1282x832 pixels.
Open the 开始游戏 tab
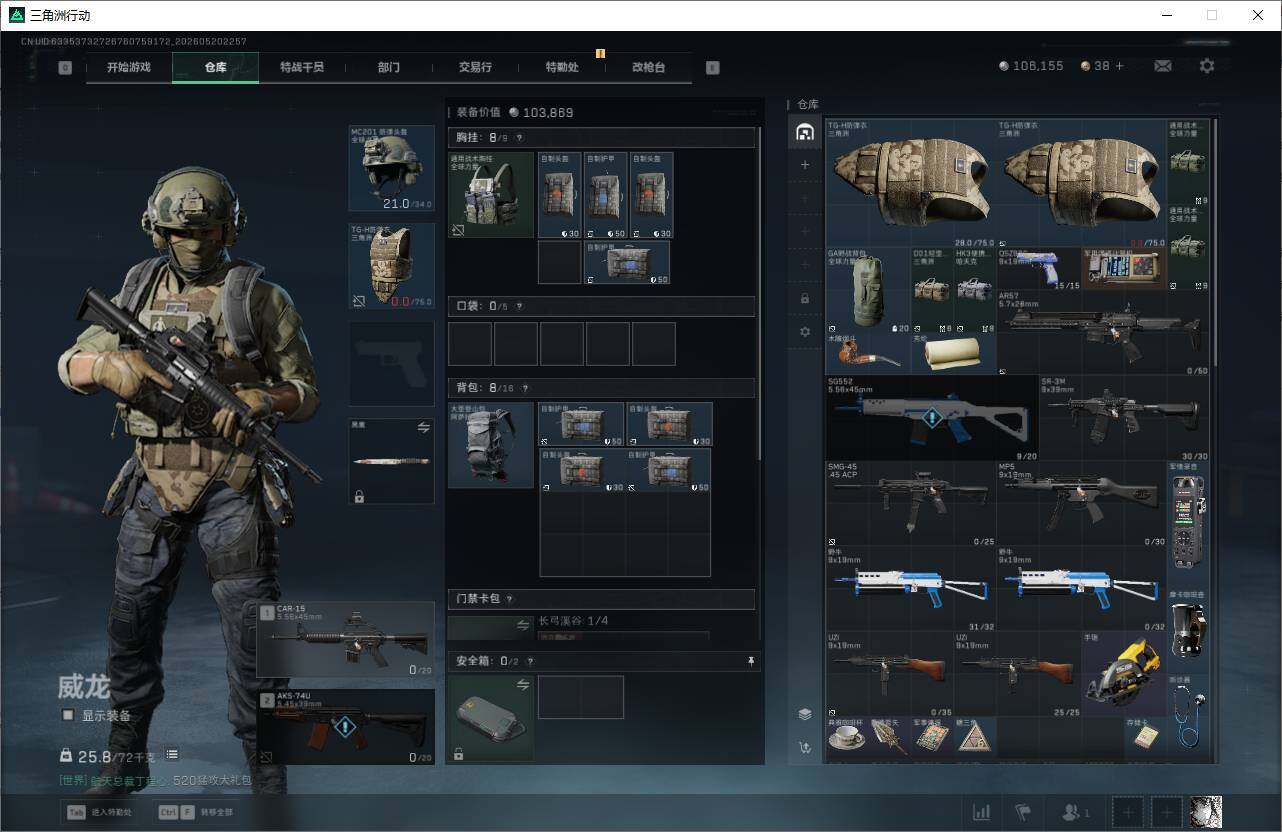tap(129, 67)
